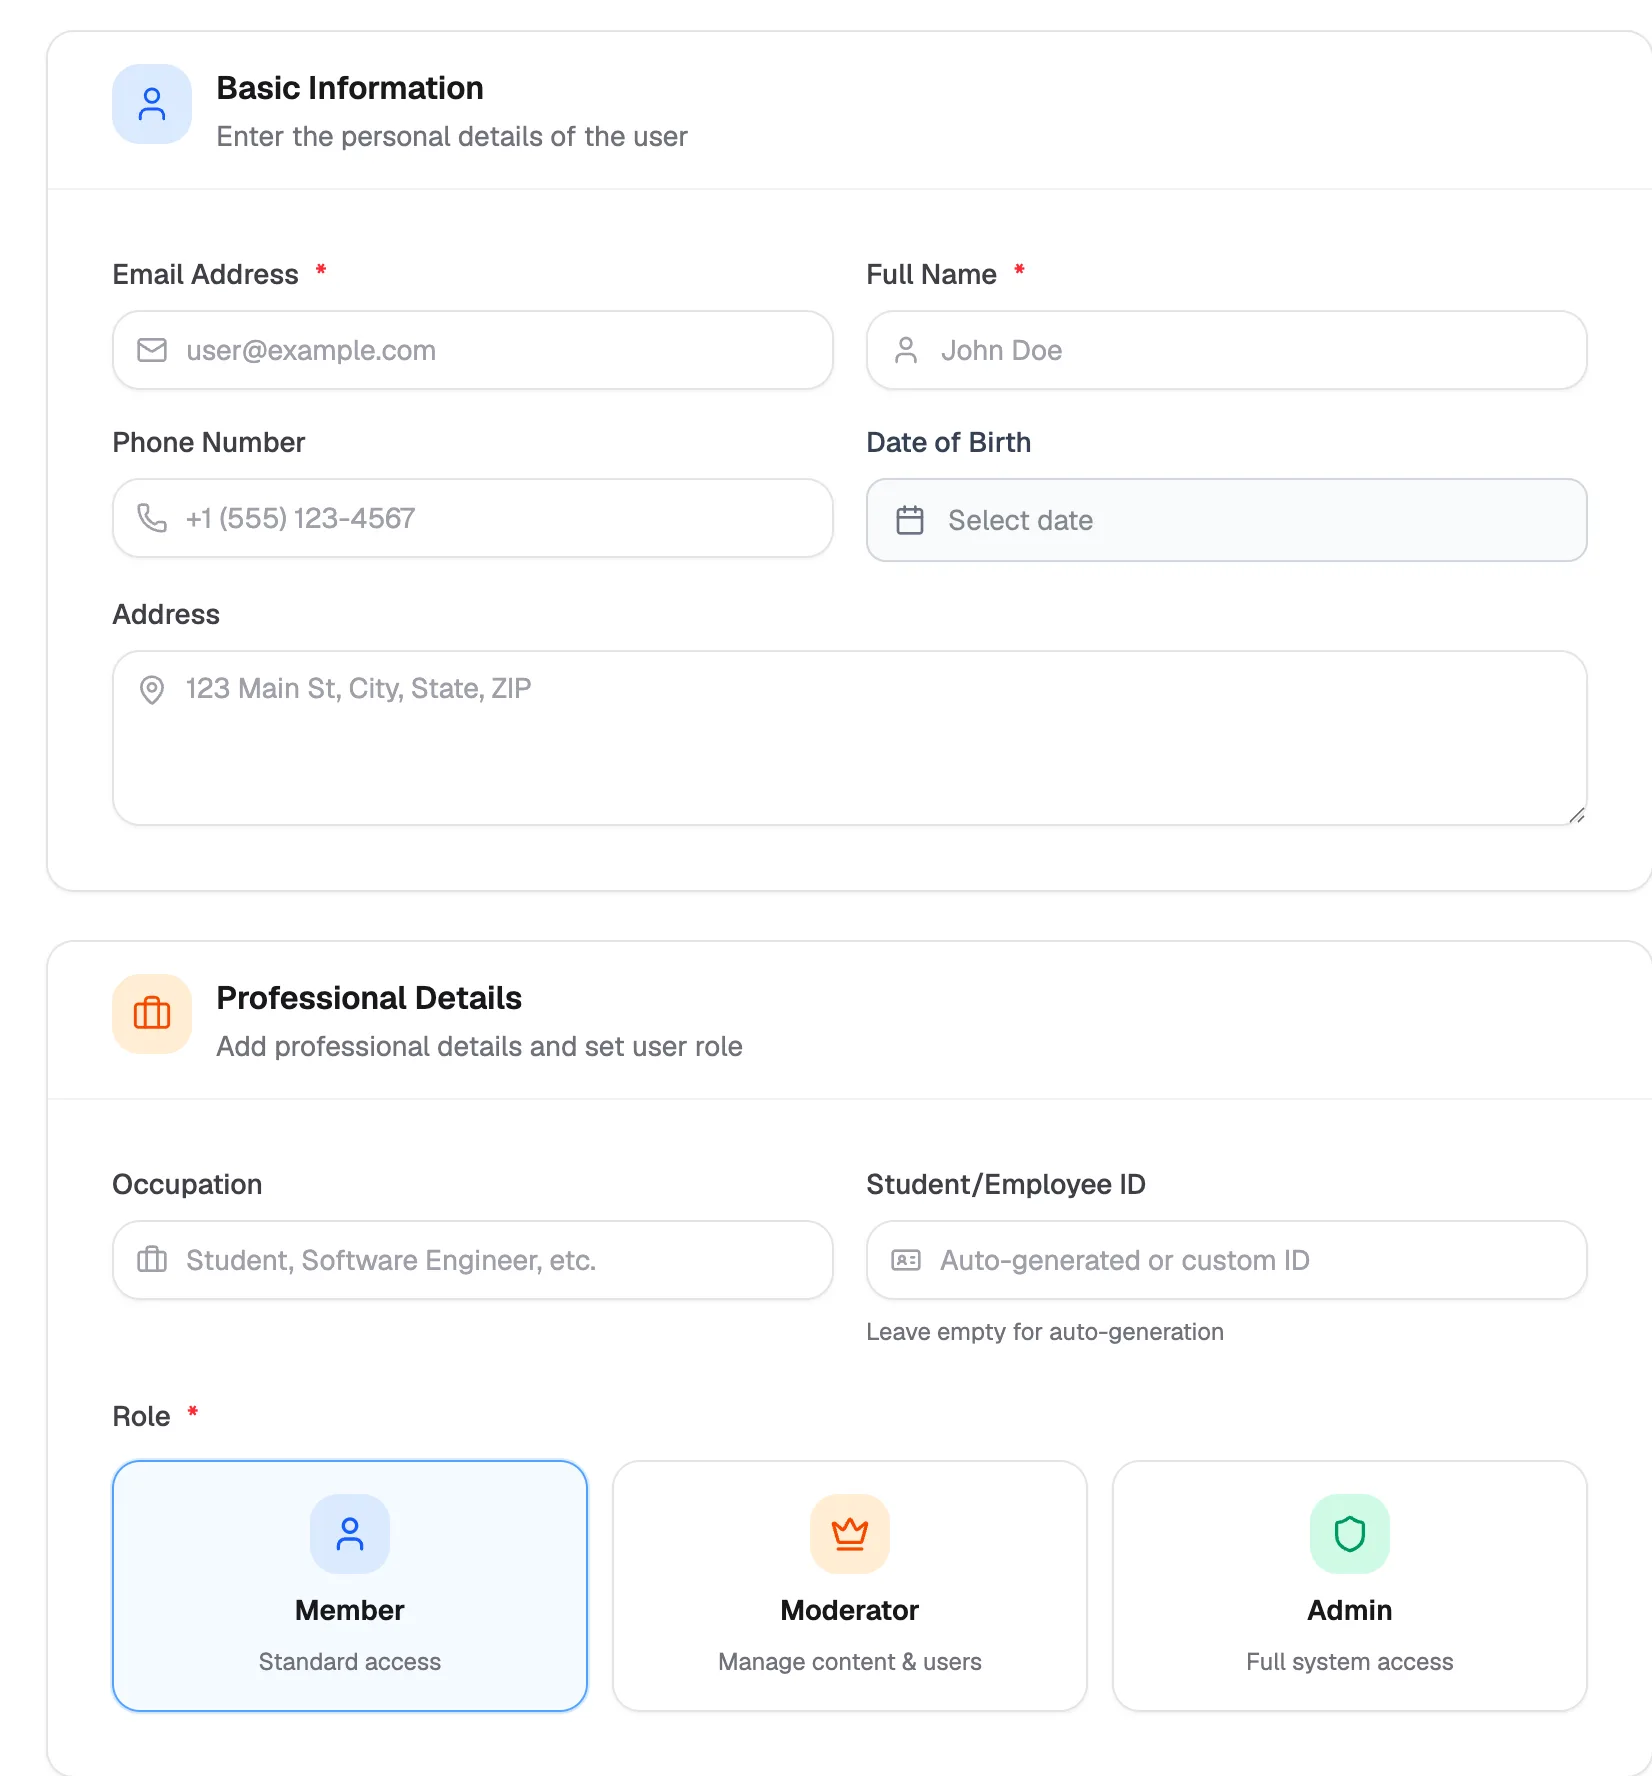Click the ID card icon in Student/Employee ID
This screenshot has height=1776, width=1652.
pyautogui.click(x=906, y=1260)
